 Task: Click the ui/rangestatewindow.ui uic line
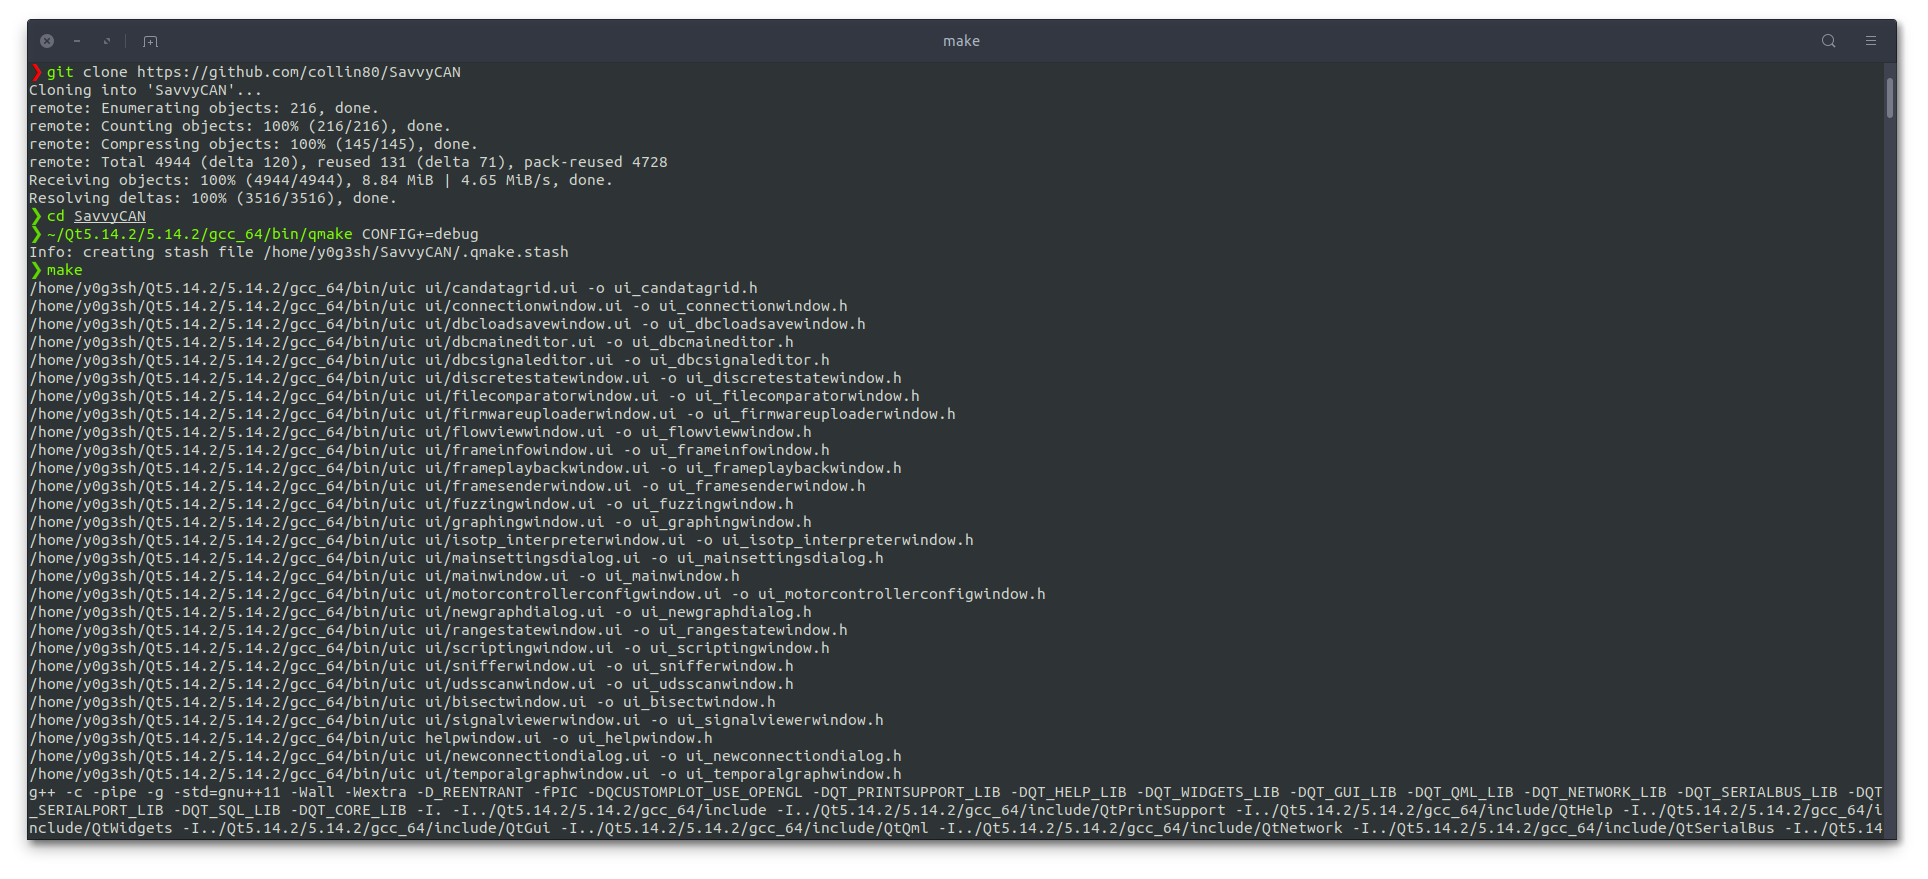tap(438, 630)
